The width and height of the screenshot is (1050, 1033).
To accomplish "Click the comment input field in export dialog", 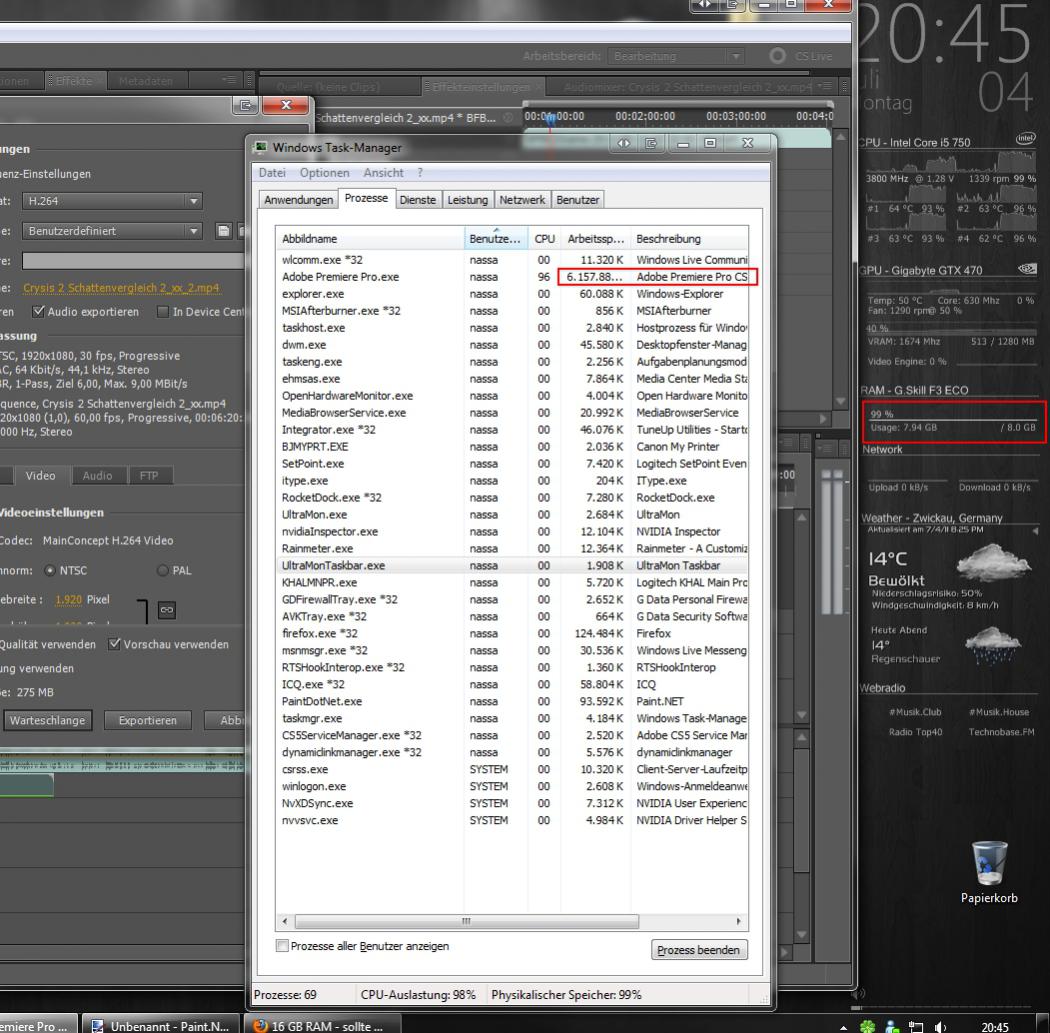I will [x=133, y=260].
